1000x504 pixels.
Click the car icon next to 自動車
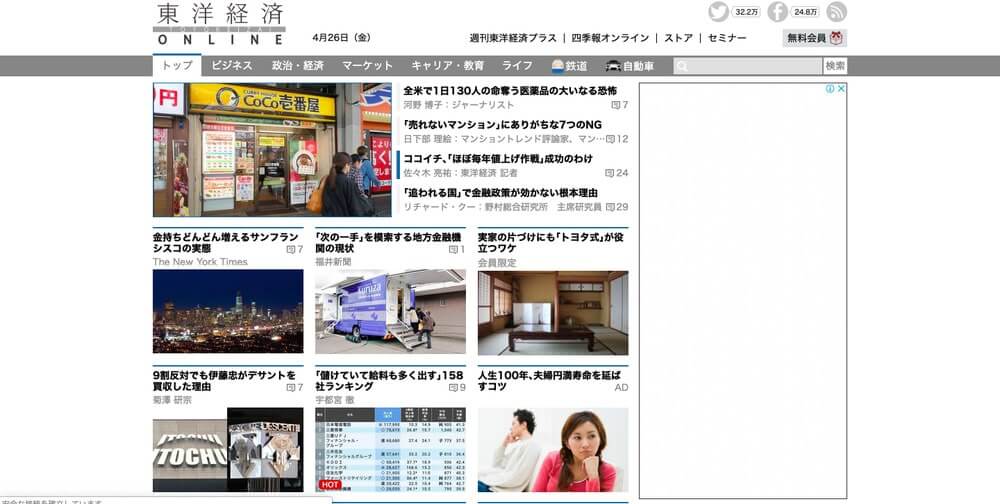(613, 66)
